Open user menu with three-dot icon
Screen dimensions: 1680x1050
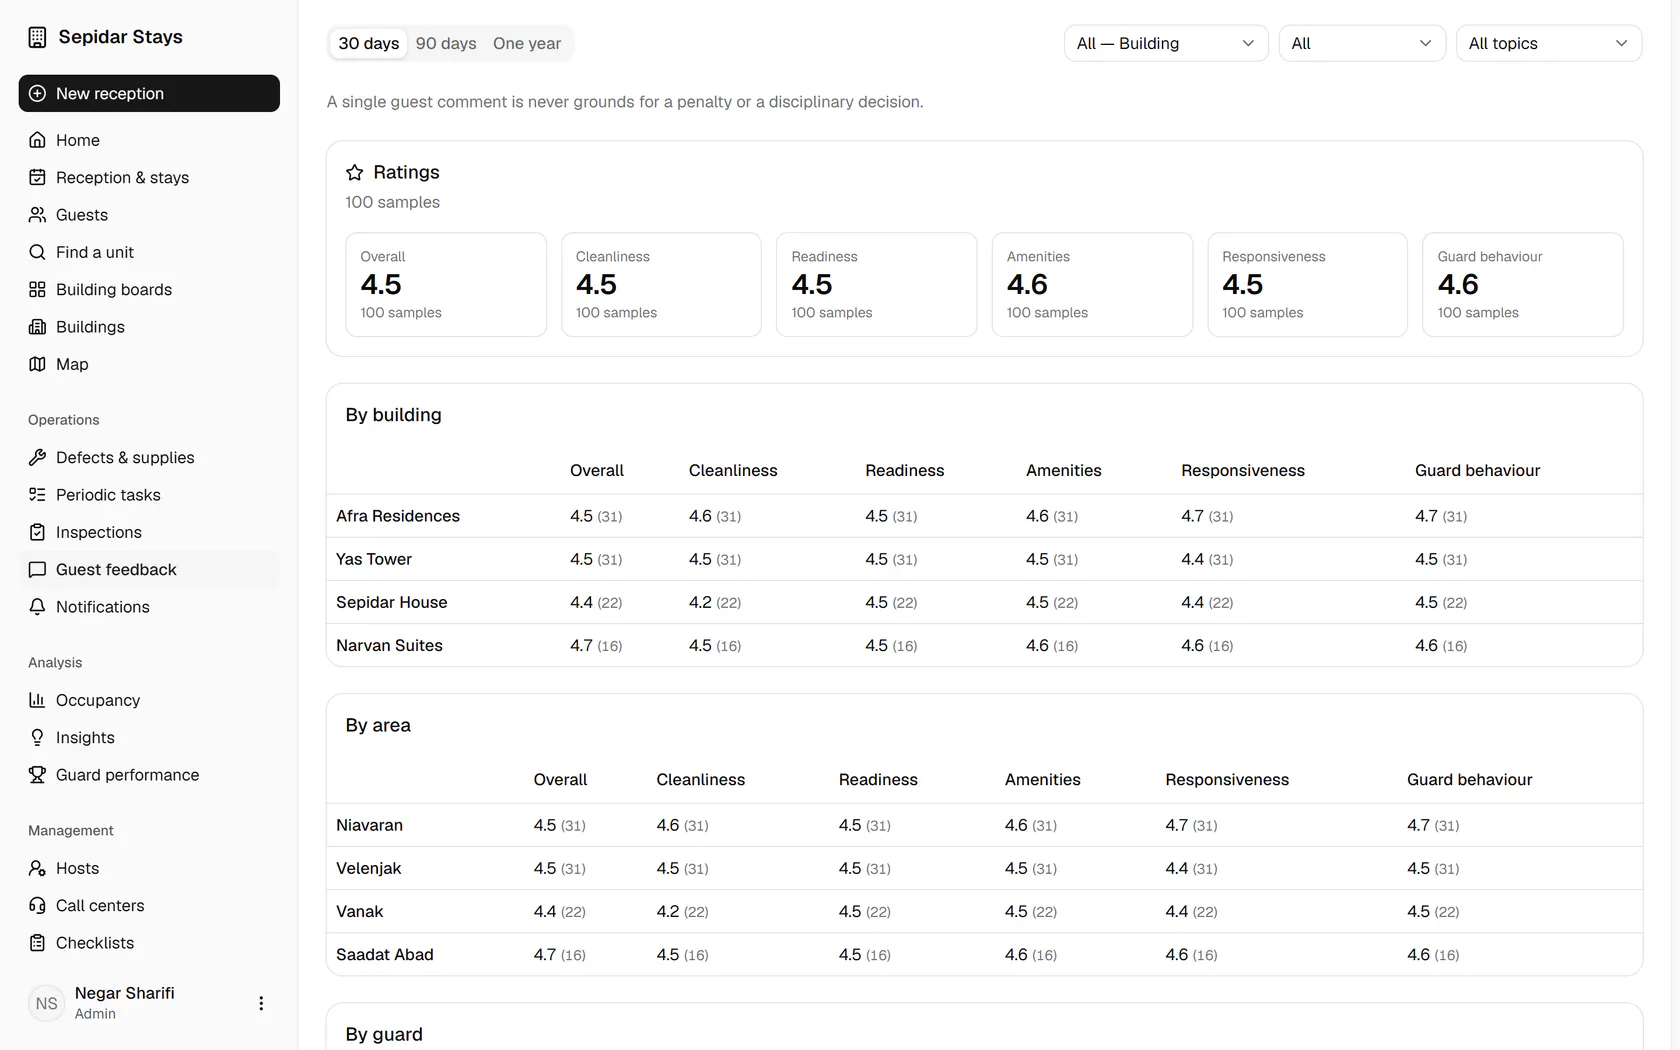[261, 1003]
